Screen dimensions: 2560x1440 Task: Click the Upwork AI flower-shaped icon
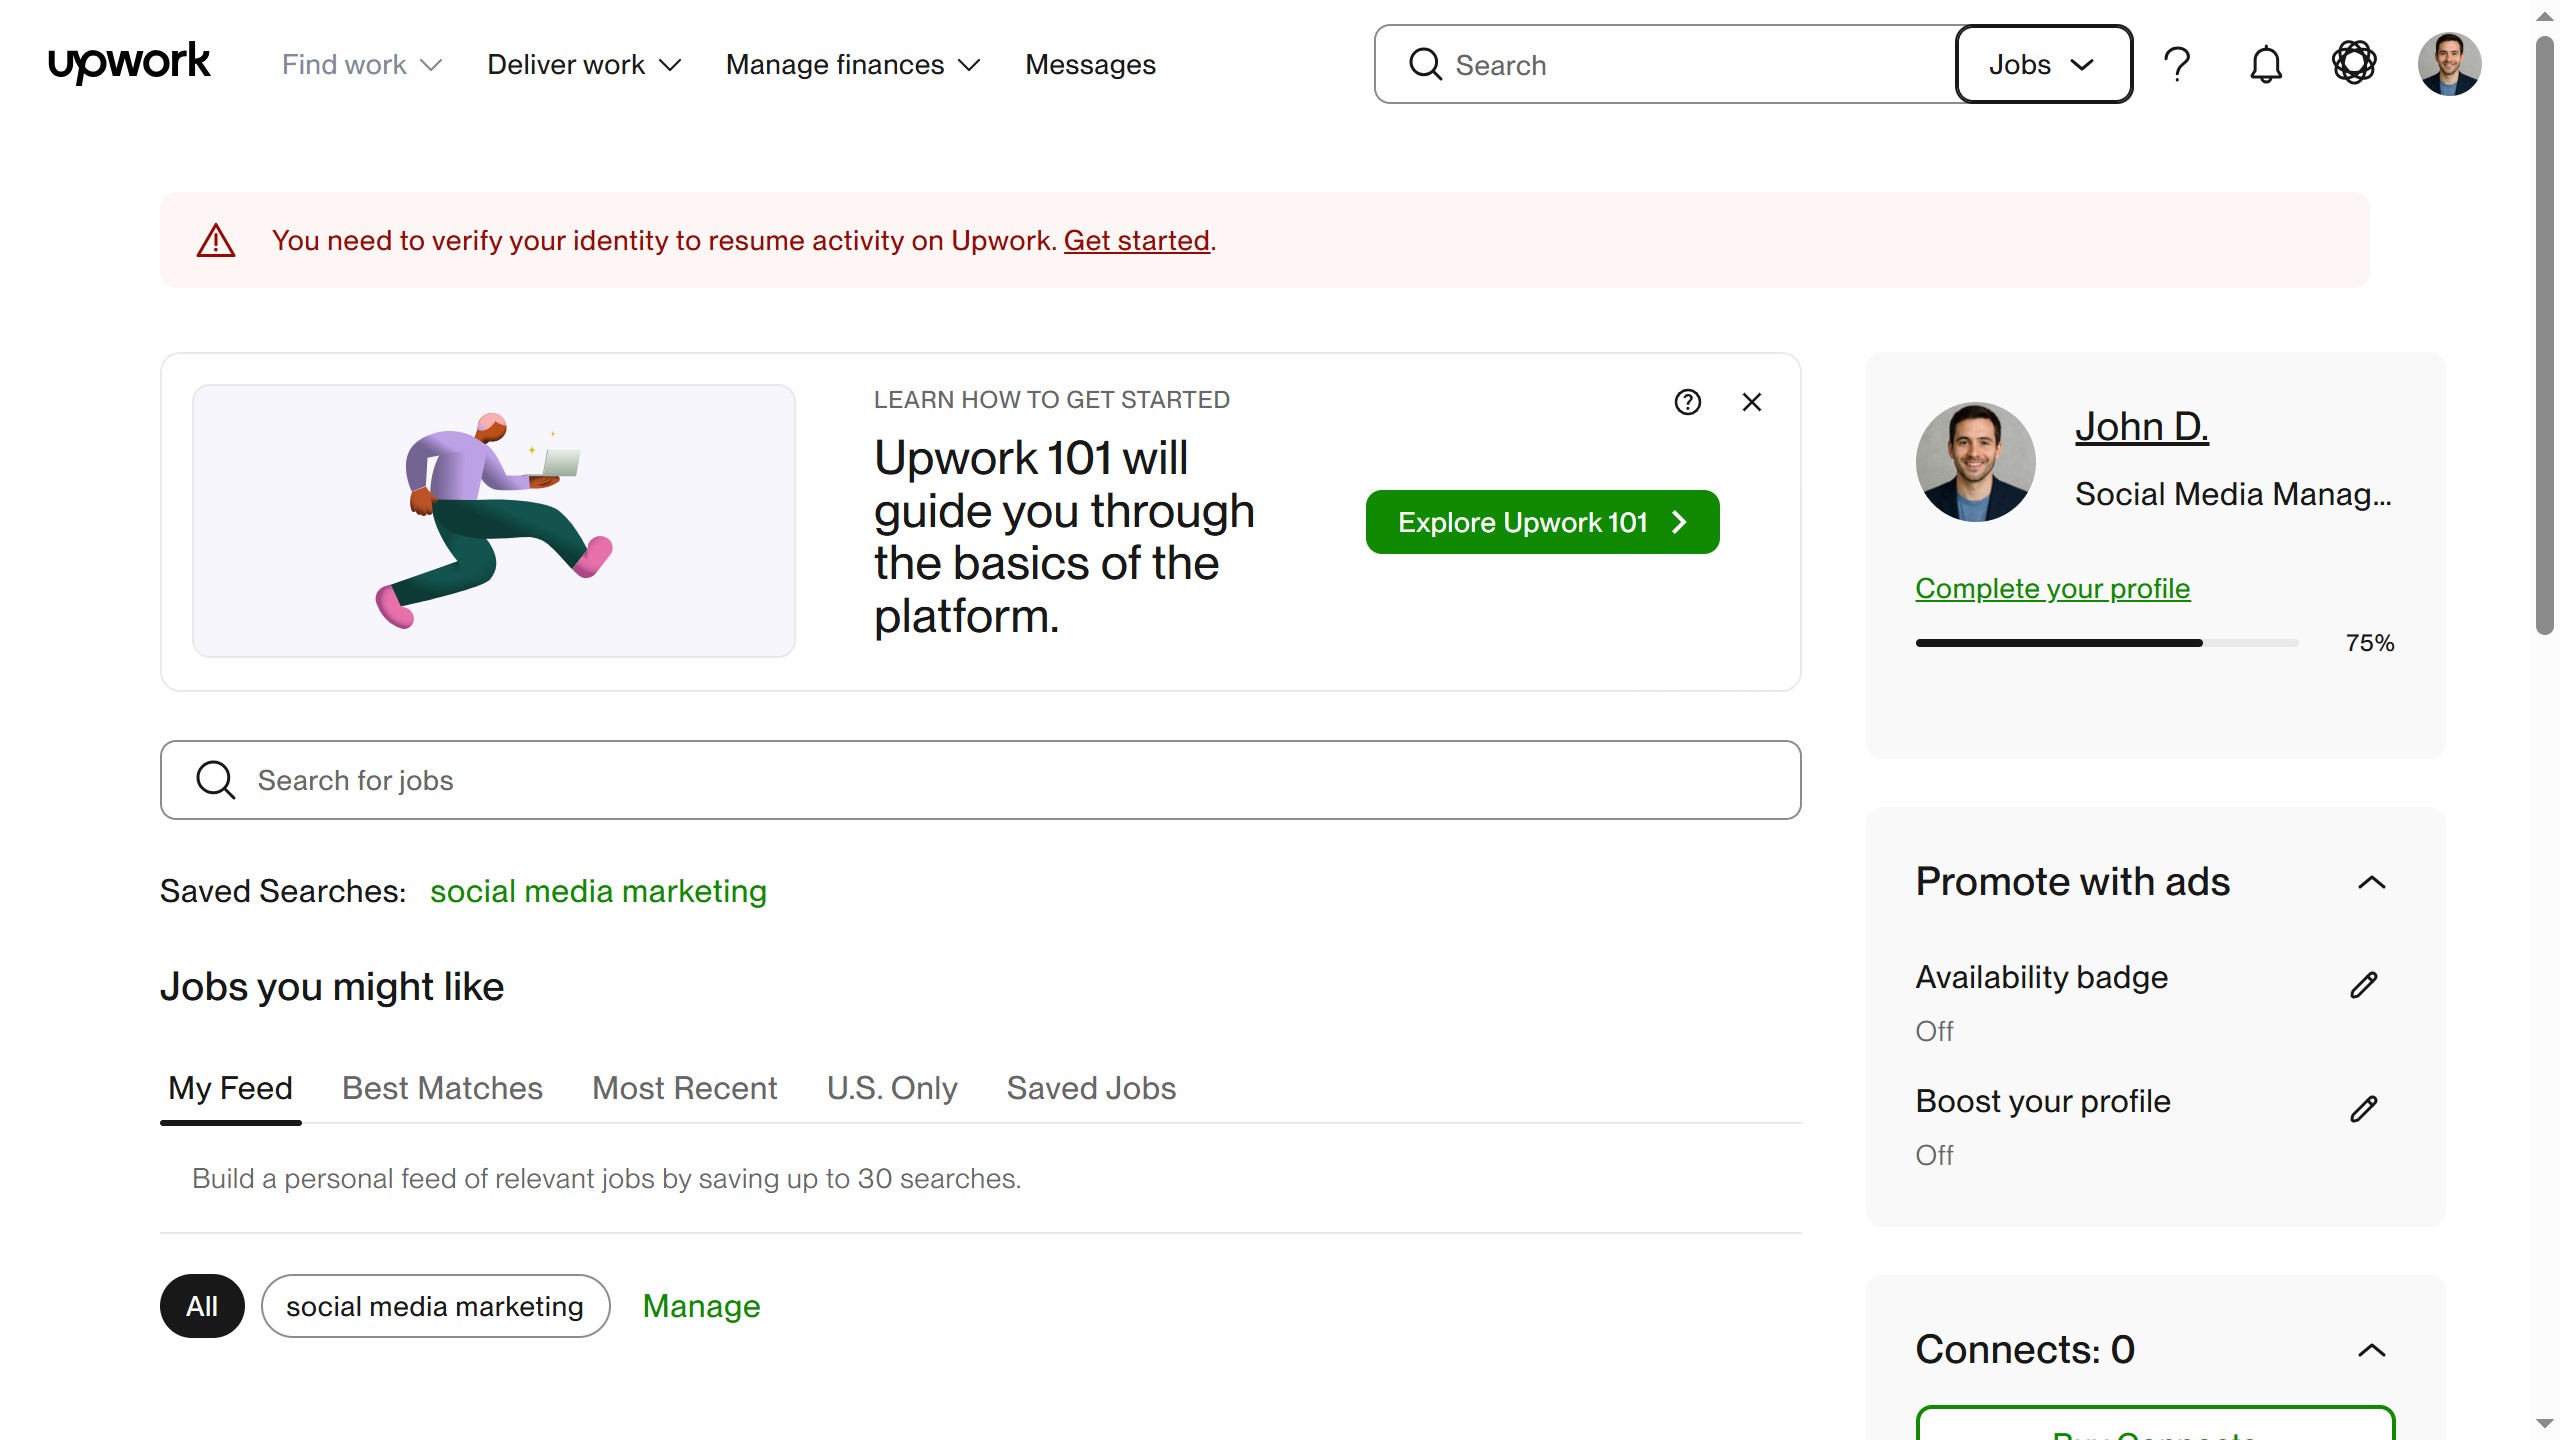click(x=2354, y=63)
